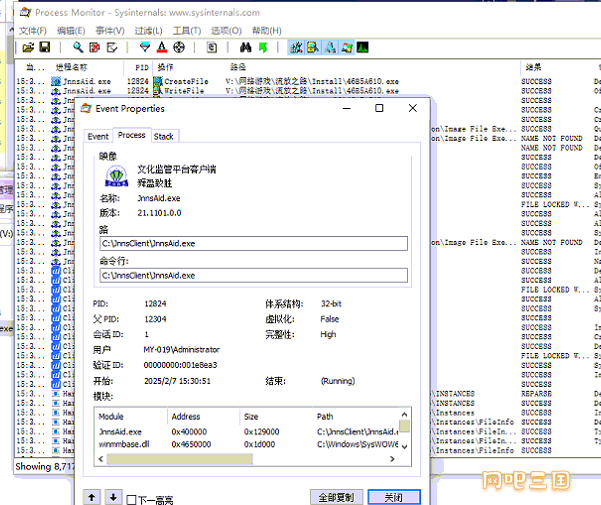
Task: Open Find with the binoculars icon
Action: 245,48
